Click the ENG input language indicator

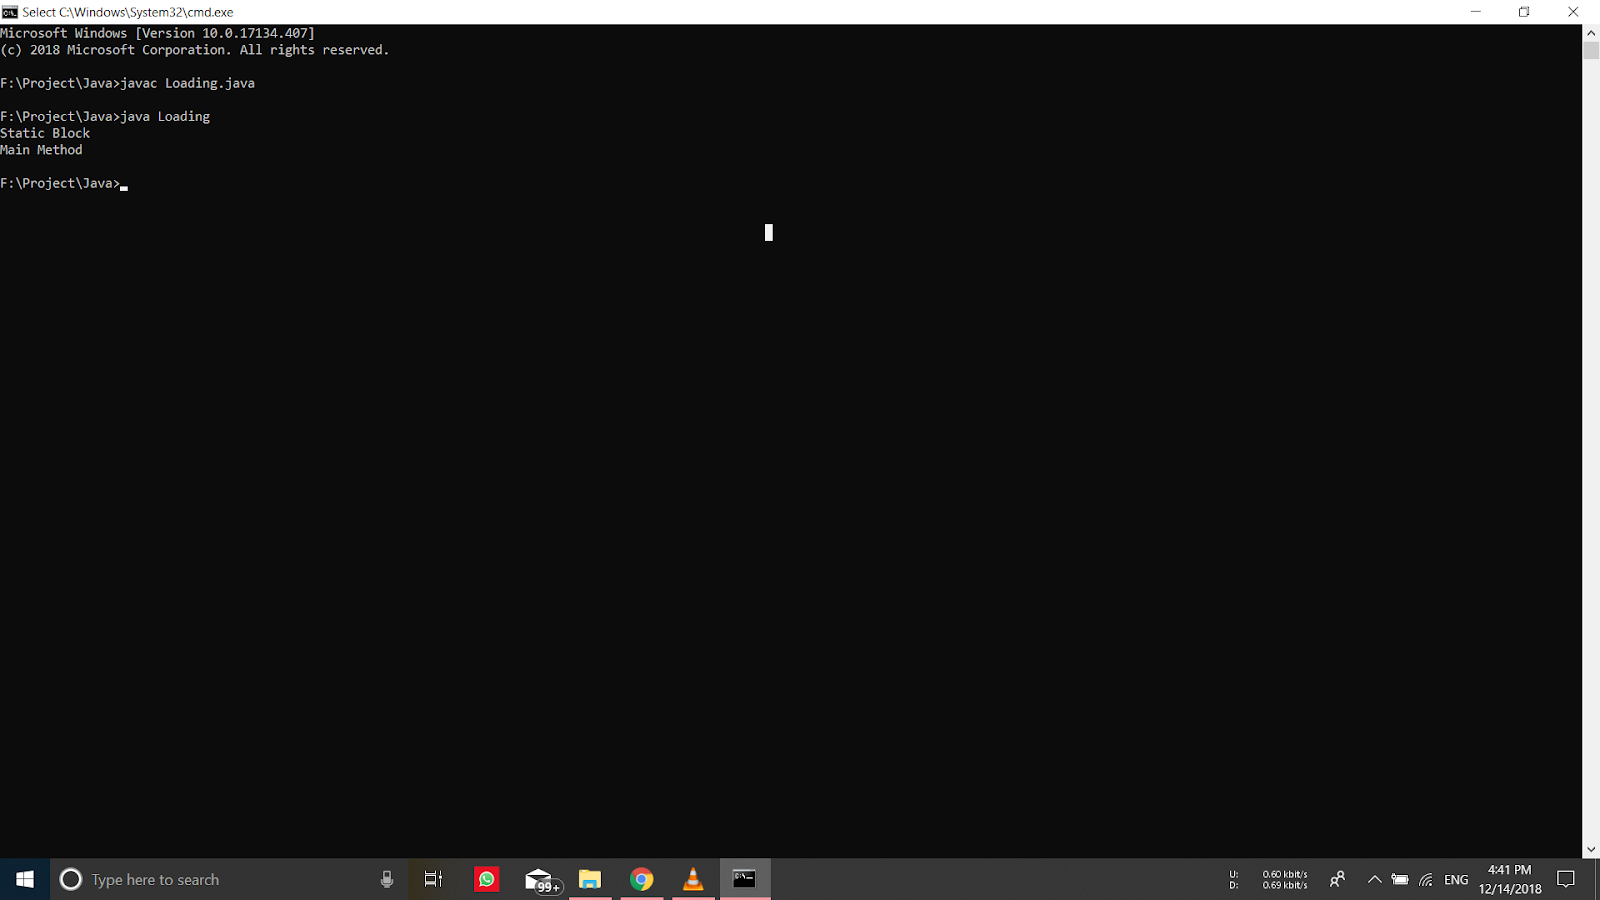pyautogui.click(x=1456, y=880)
